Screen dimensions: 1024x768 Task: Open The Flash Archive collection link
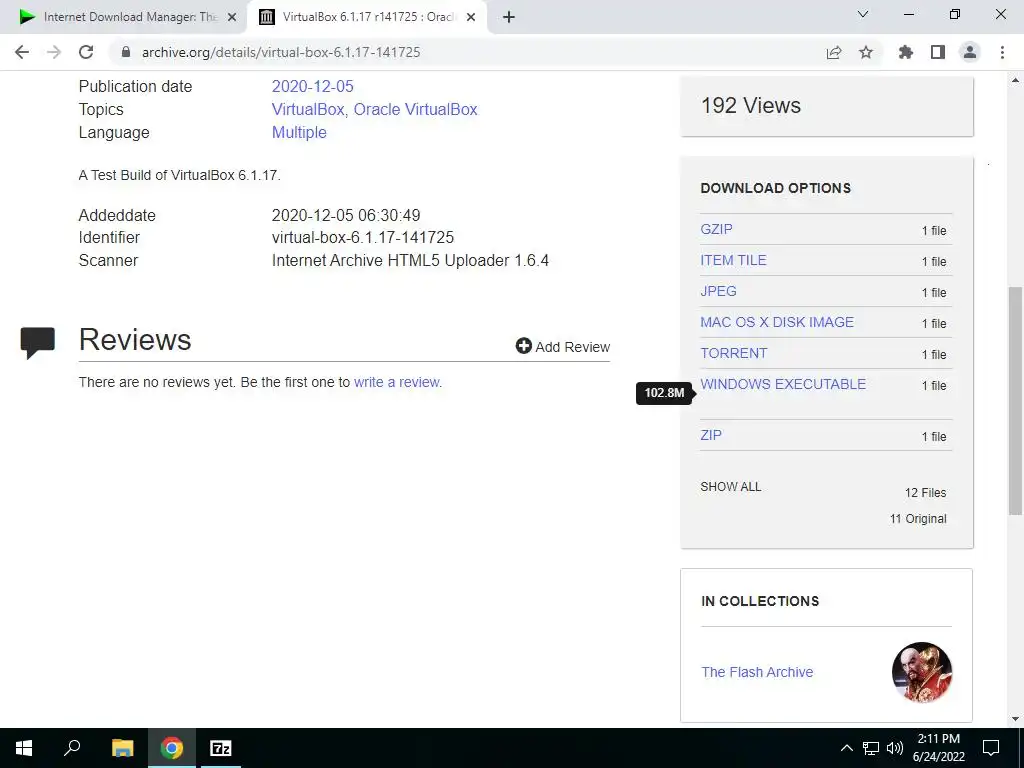(757, 672)
